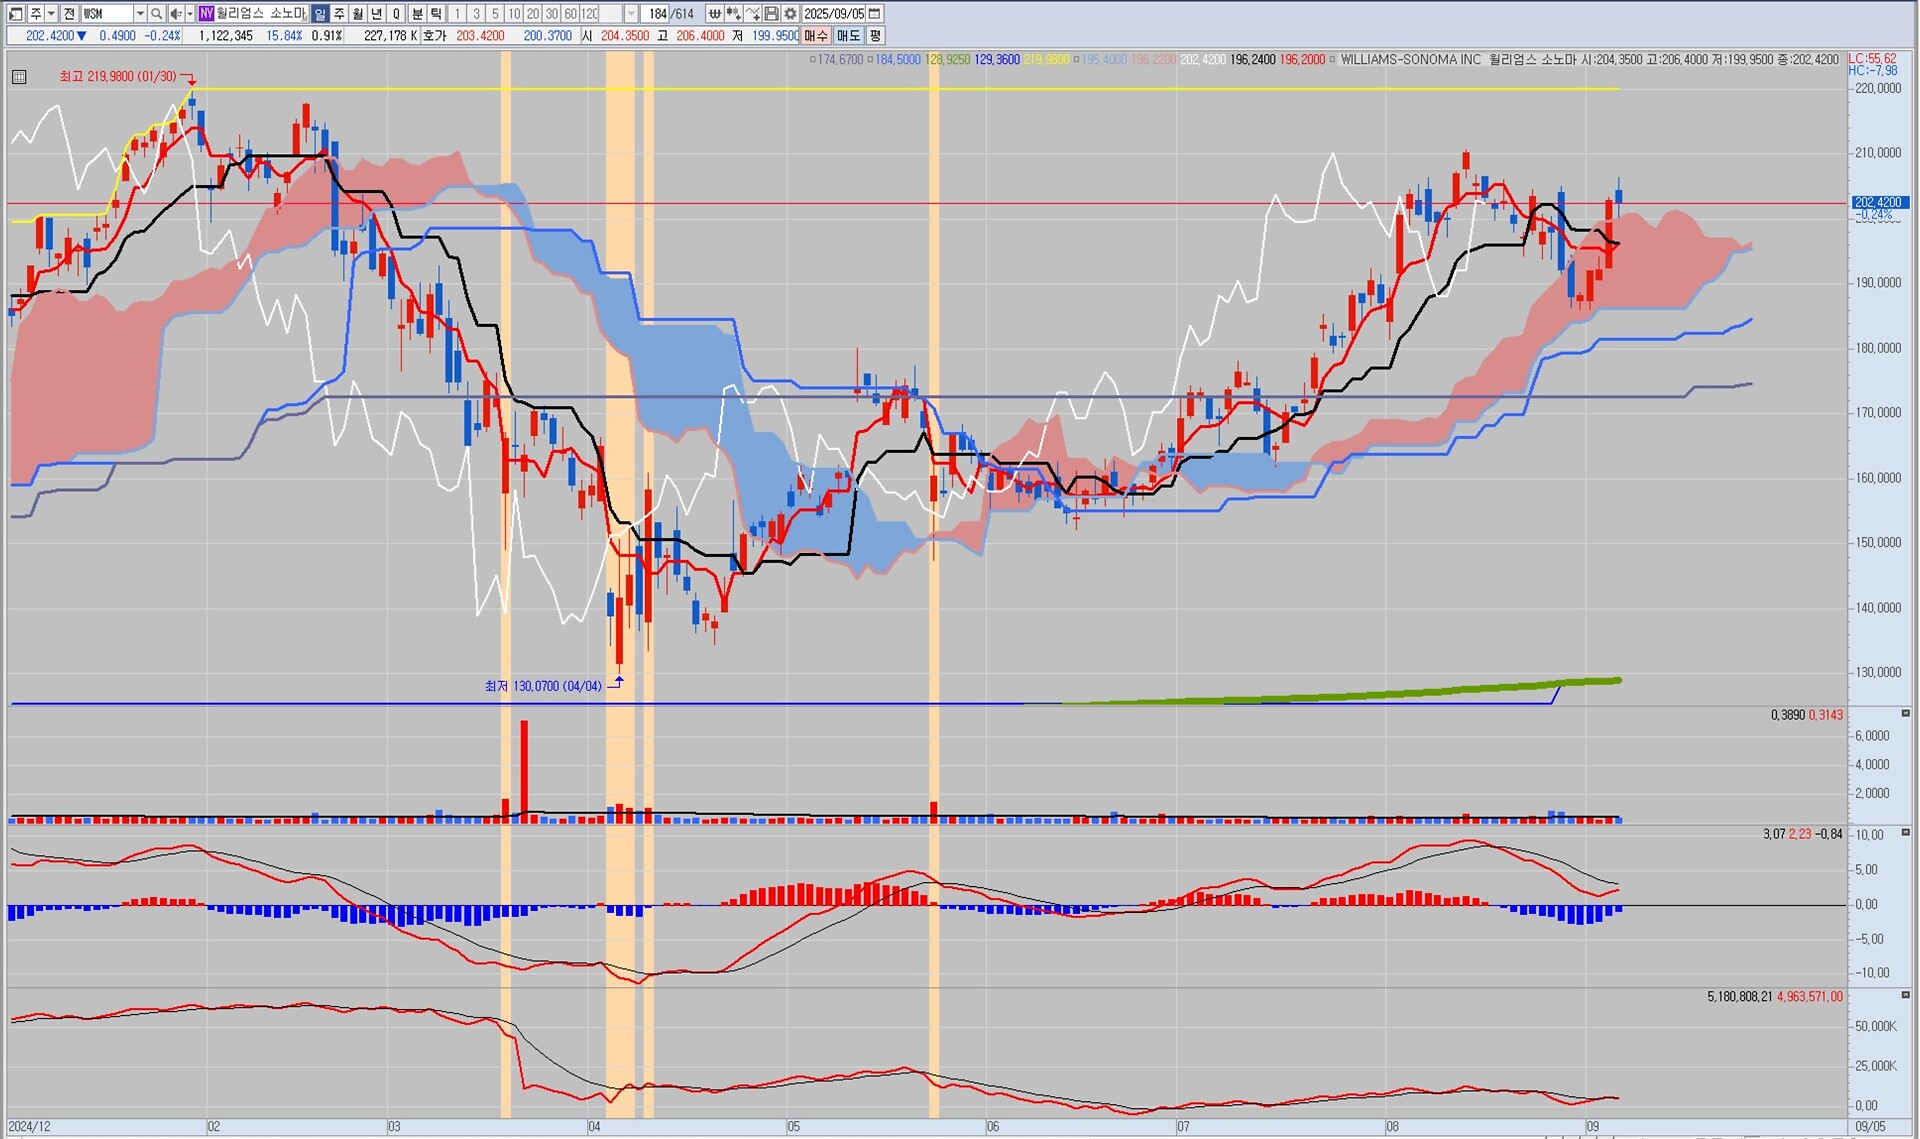Expand the minute interval dropdown after 120
1920x1139 pixels.
631,14
